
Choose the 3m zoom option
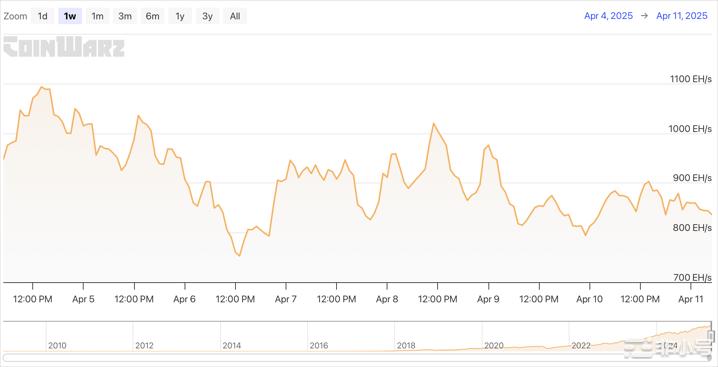click(x=125, y=16)
